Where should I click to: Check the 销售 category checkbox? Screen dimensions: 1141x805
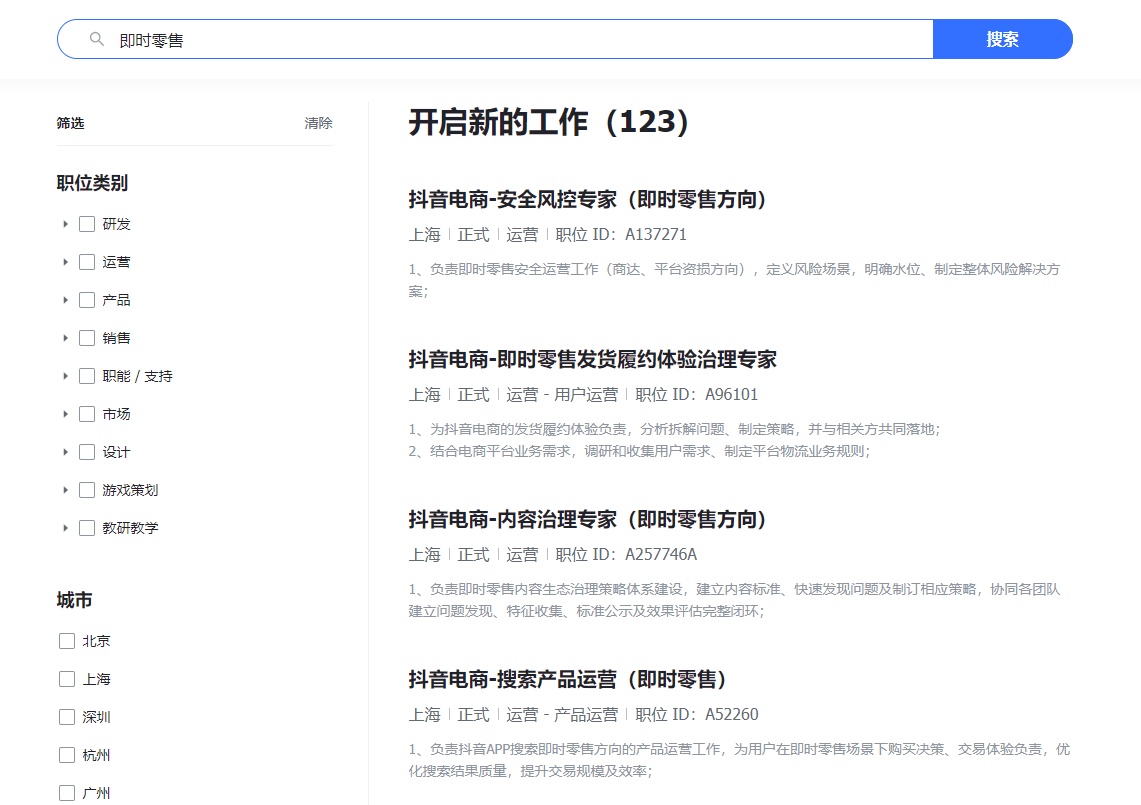87,338
